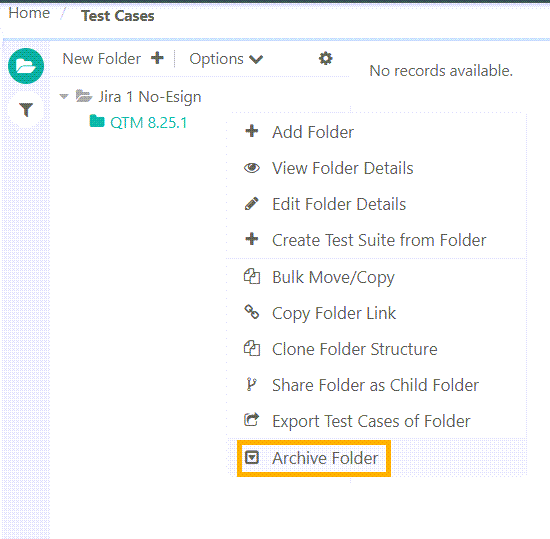The width and height of the screenshot is (550, 539).
Task: Select the QTM 8.25.1 folder
Action: point(149,123)
